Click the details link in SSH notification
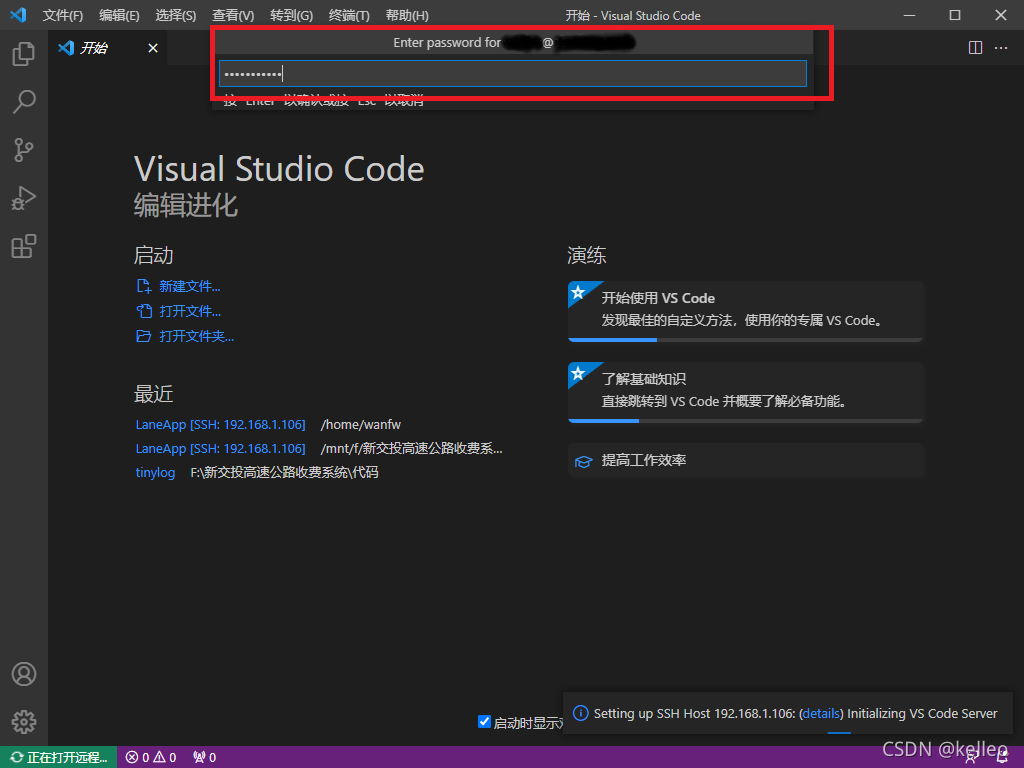The width and height of the screenshot is (1024, 768). point(821,713)
